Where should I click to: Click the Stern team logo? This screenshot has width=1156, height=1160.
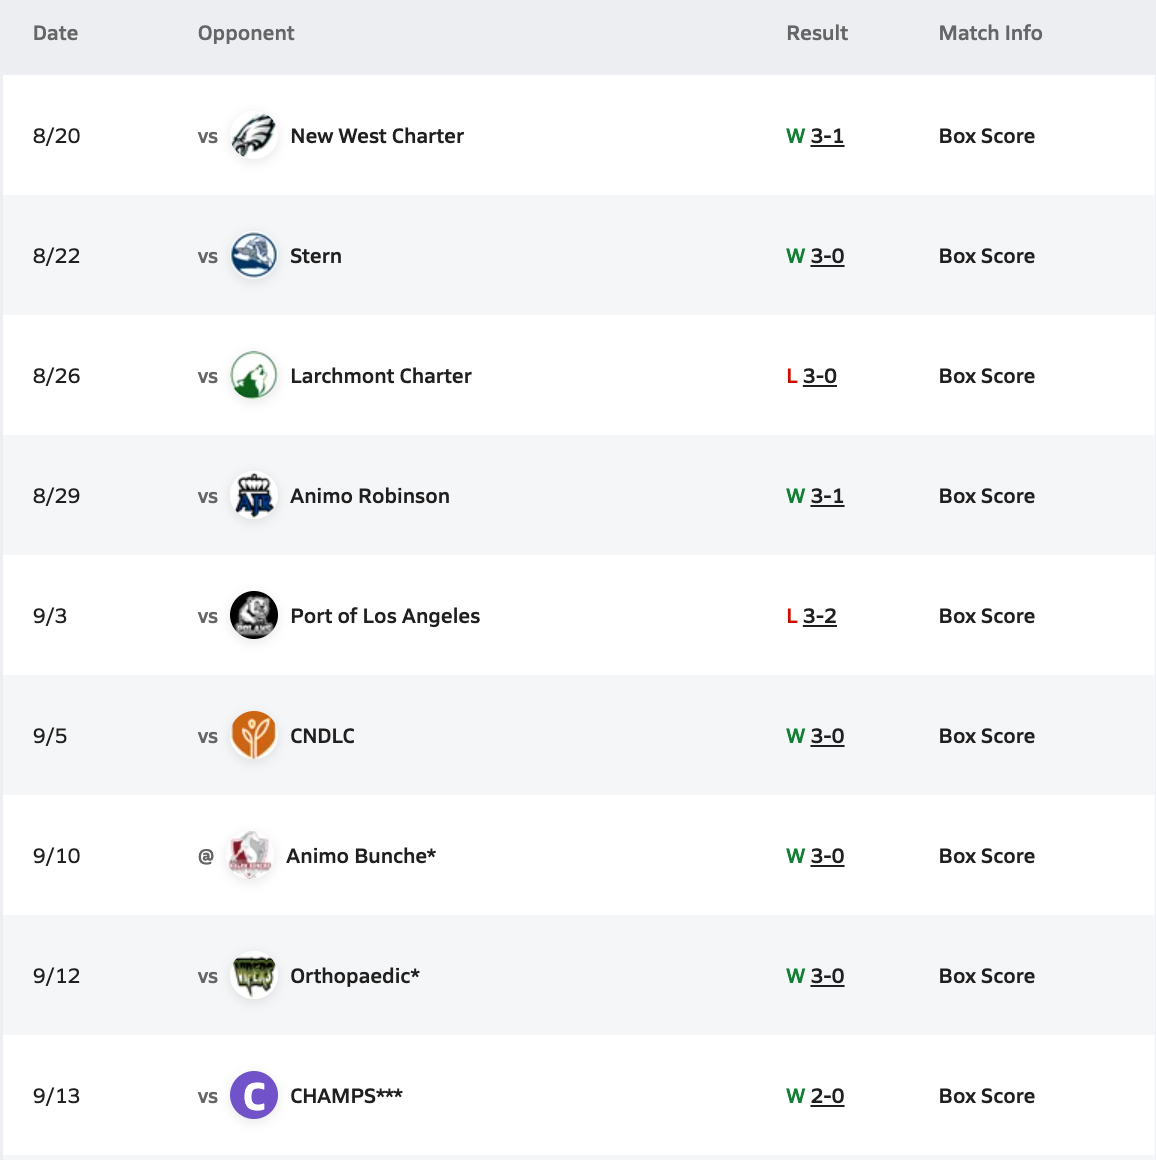click(254, 256)
